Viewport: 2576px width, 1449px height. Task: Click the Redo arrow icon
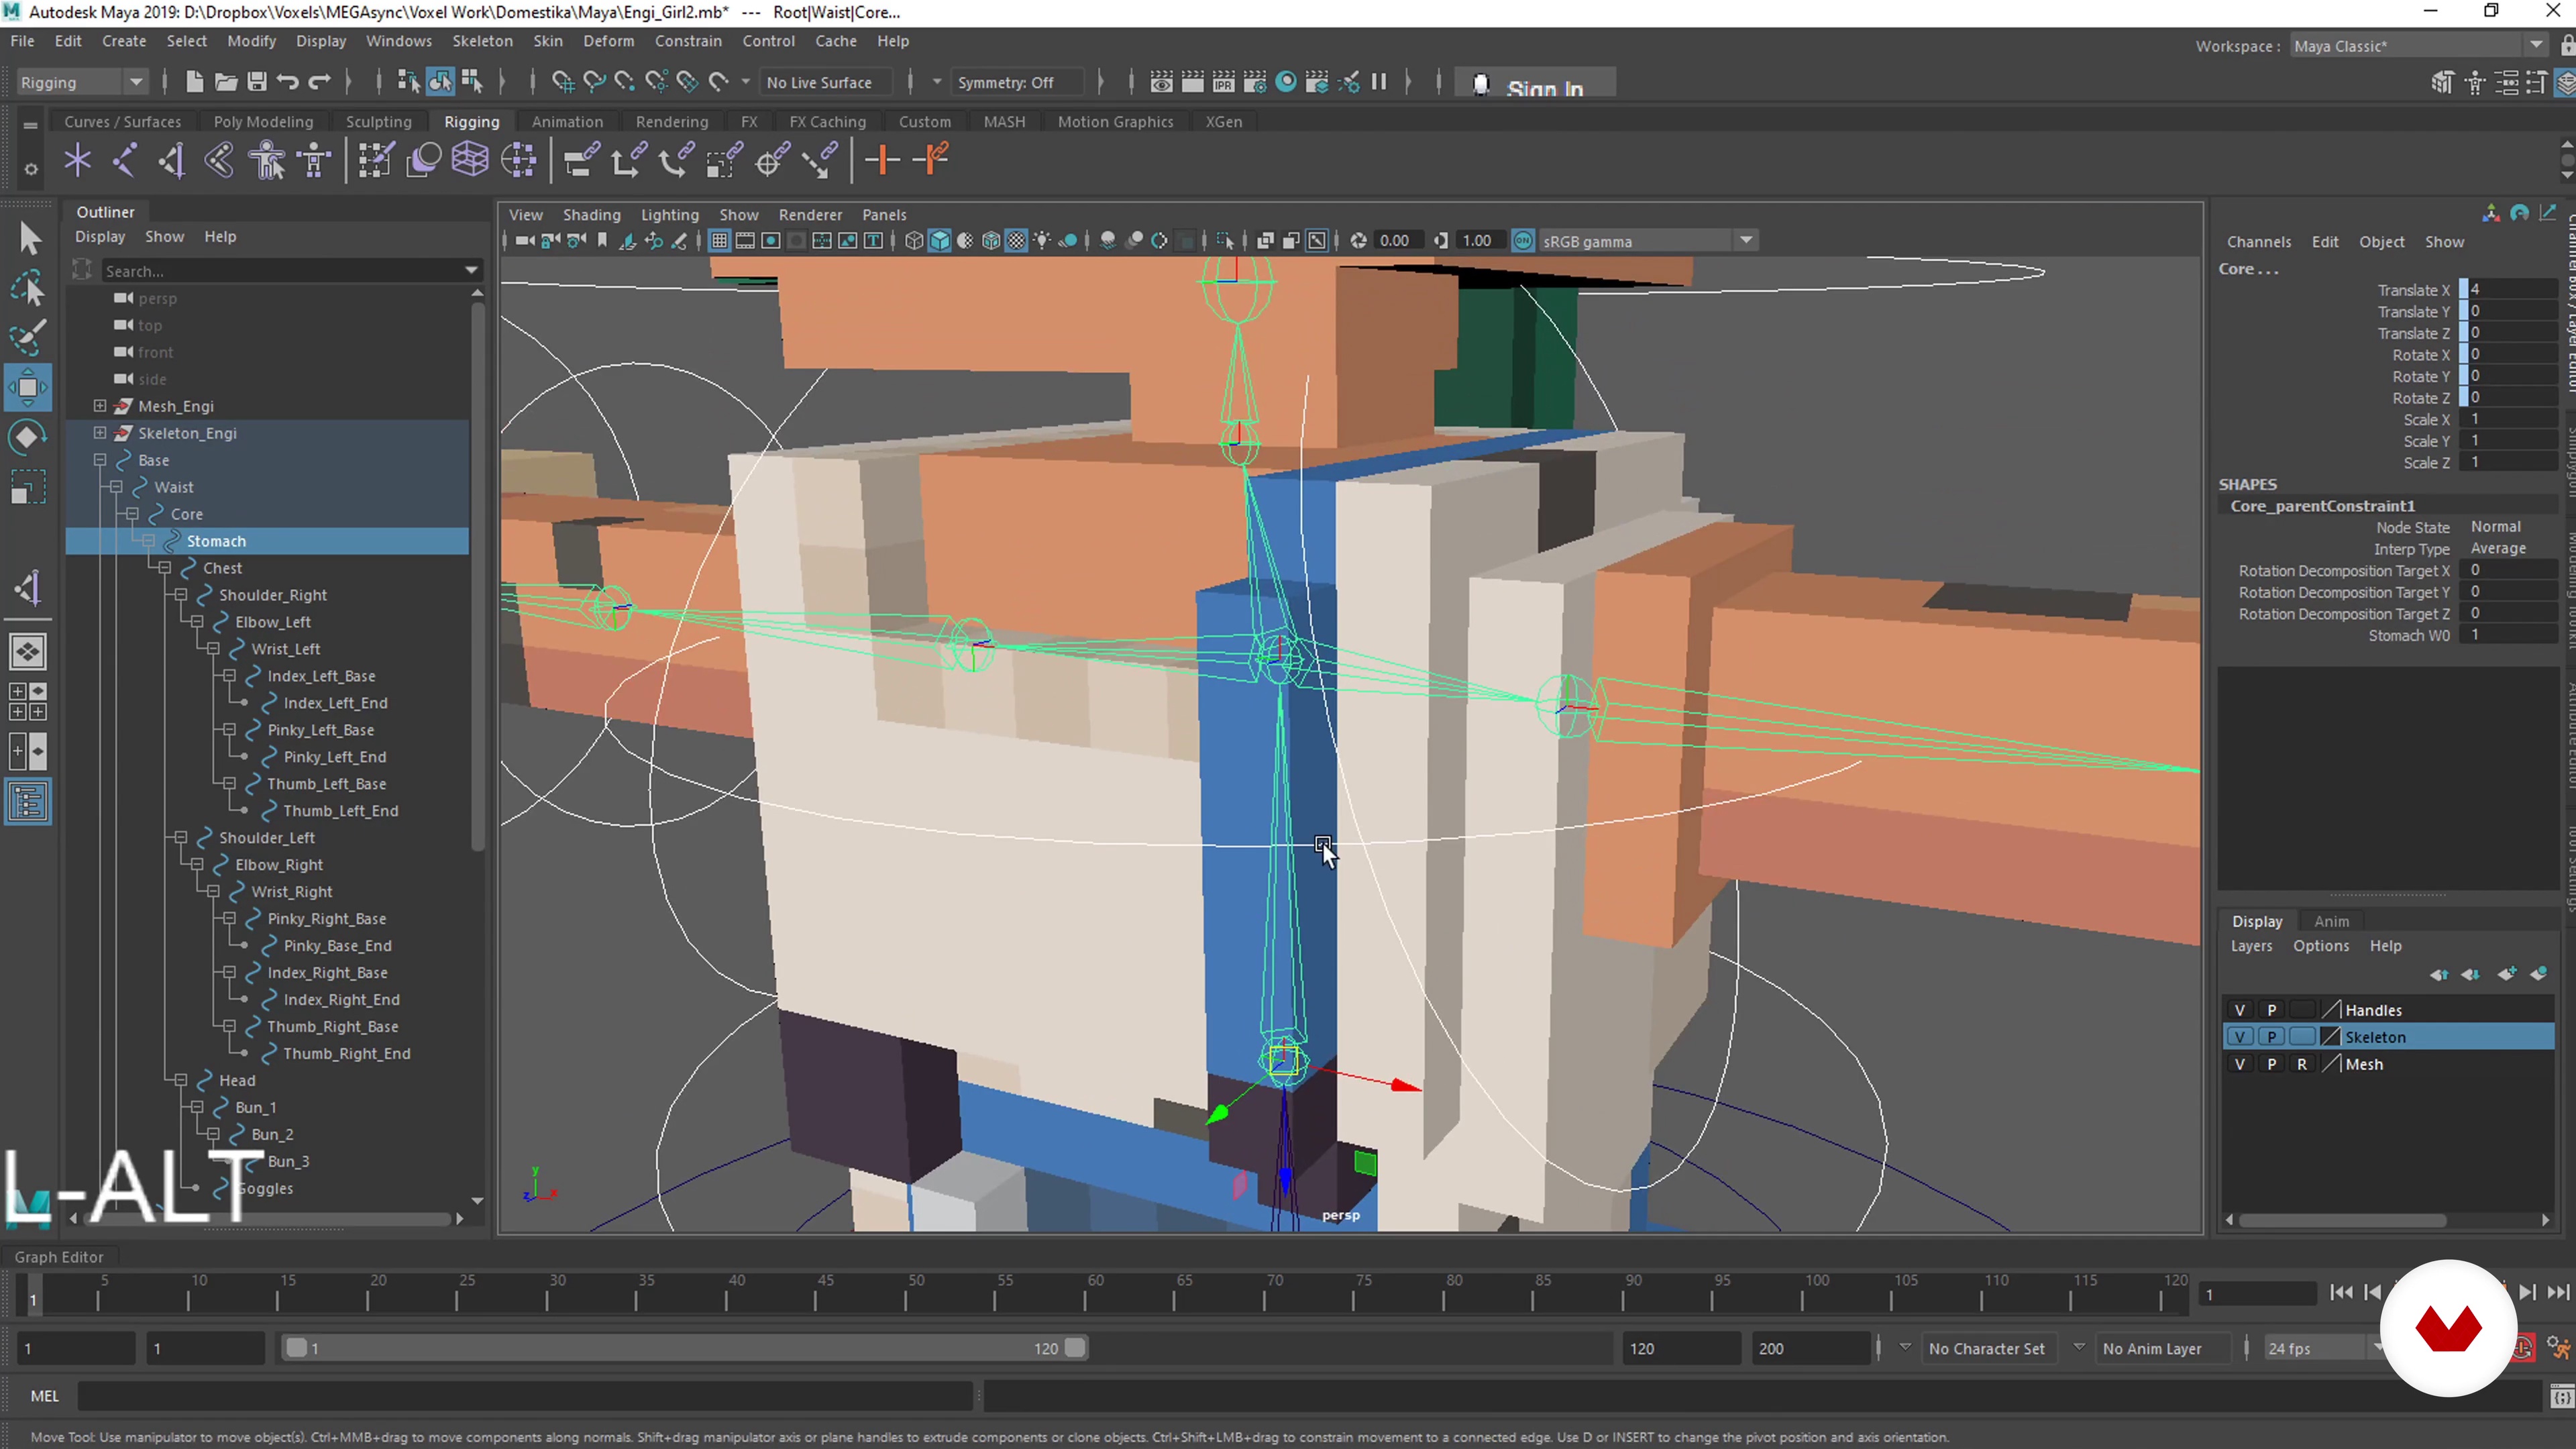319,82
